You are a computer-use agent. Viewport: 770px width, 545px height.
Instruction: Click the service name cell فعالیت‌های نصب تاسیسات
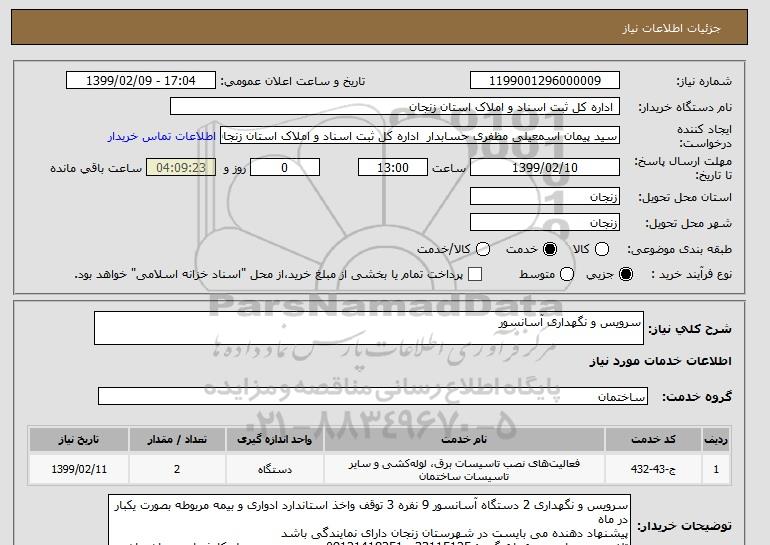coord(464,469)
